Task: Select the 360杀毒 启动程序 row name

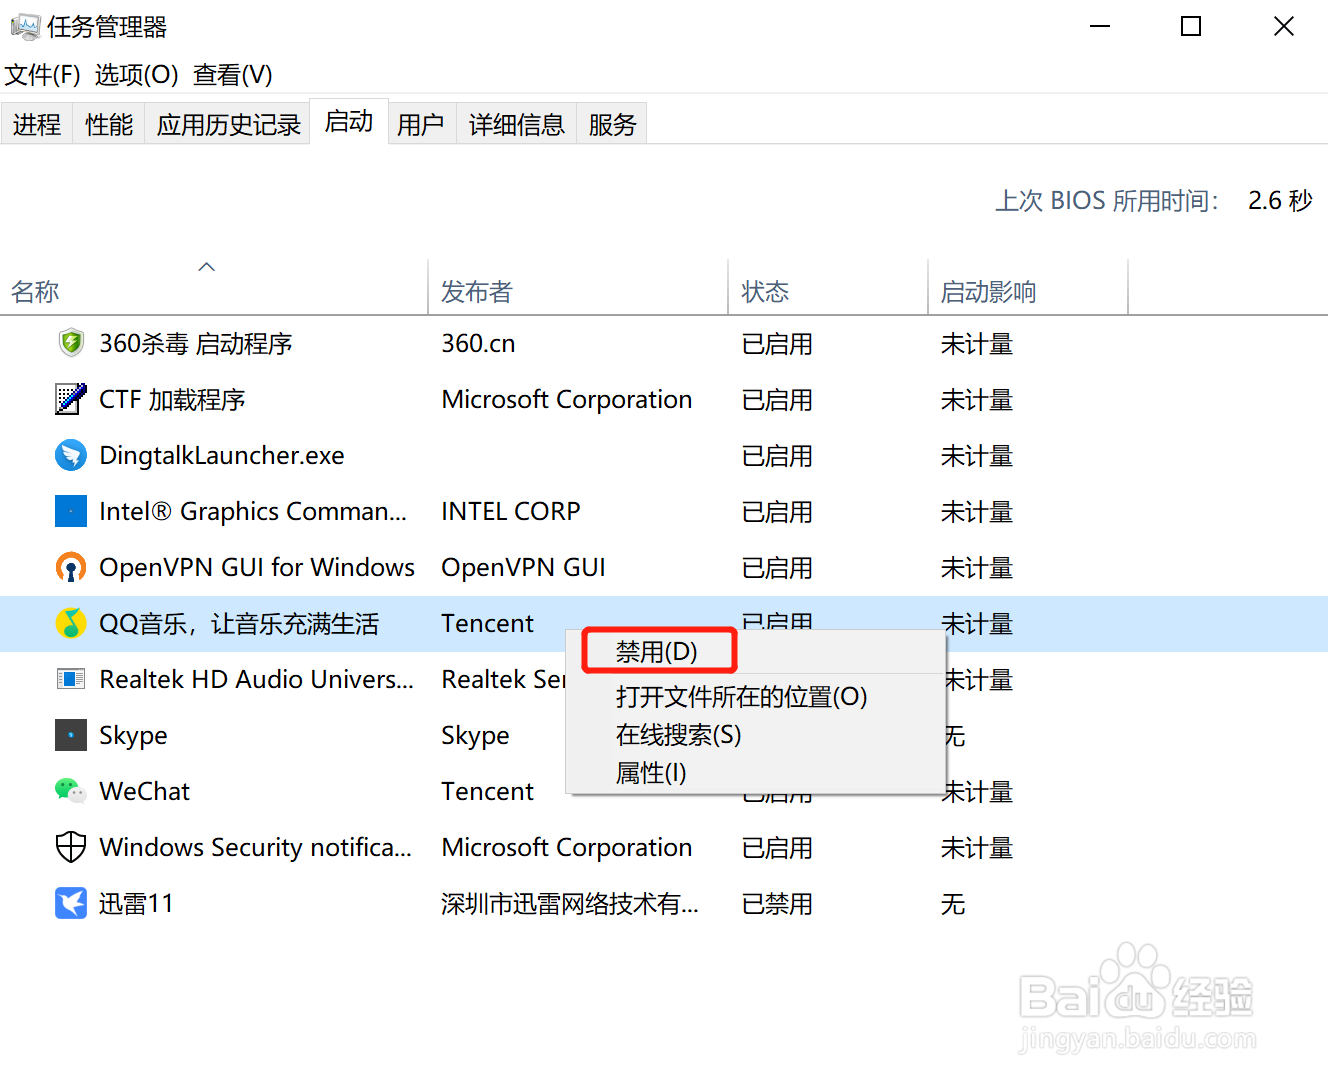Action: [196, 344]
